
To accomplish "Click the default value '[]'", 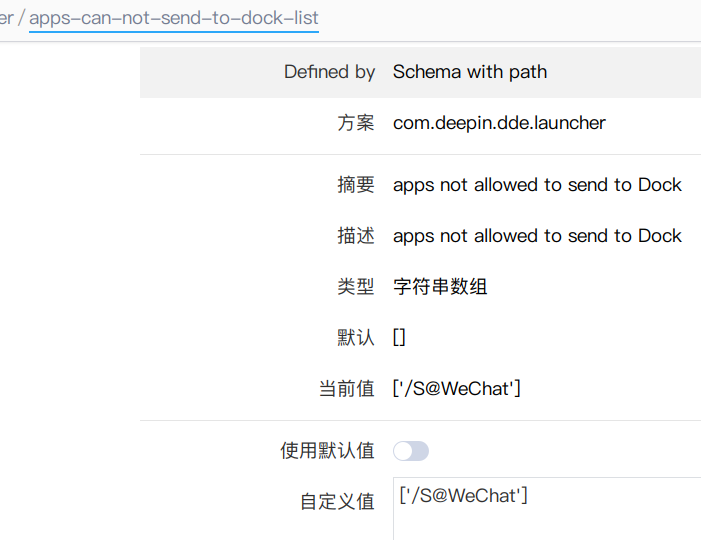I will coord(399,338).
